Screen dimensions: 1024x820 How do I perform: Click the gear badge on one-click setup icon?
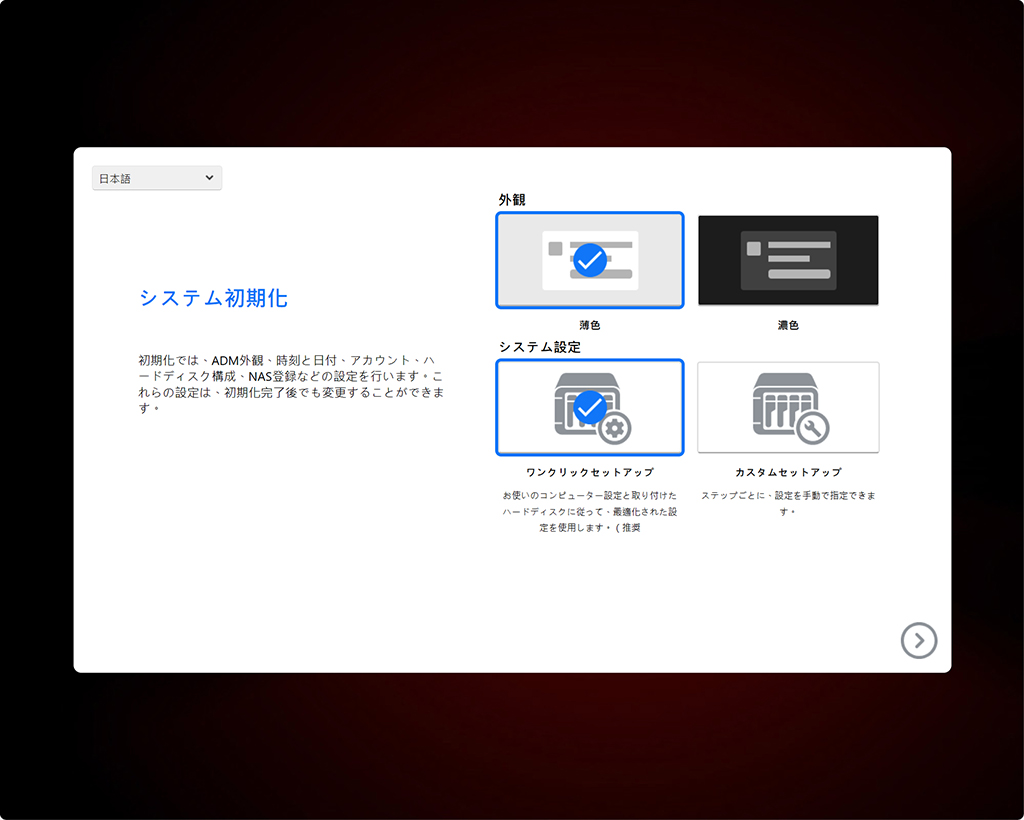tap(615, 429)
